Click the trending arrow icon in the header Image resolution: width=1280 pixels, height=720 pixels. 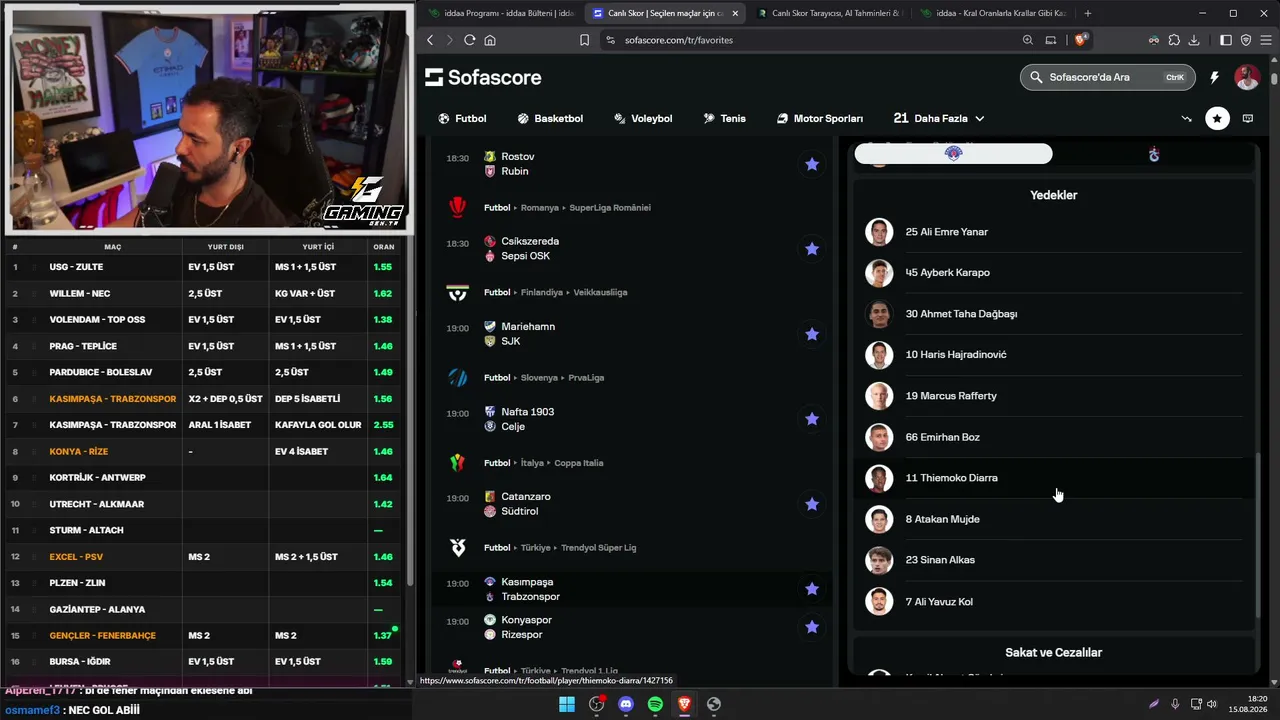(1187, 118)
